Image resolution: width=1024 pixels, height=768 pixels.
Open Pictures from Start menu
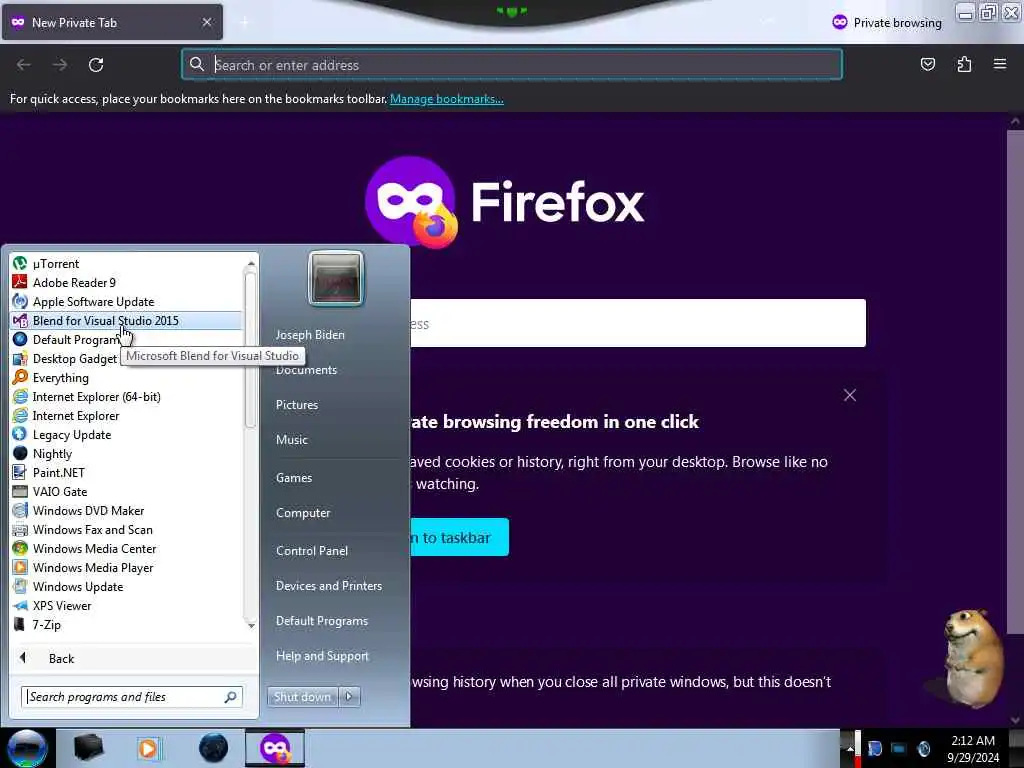pyautogui.click(x=297, y=405)
